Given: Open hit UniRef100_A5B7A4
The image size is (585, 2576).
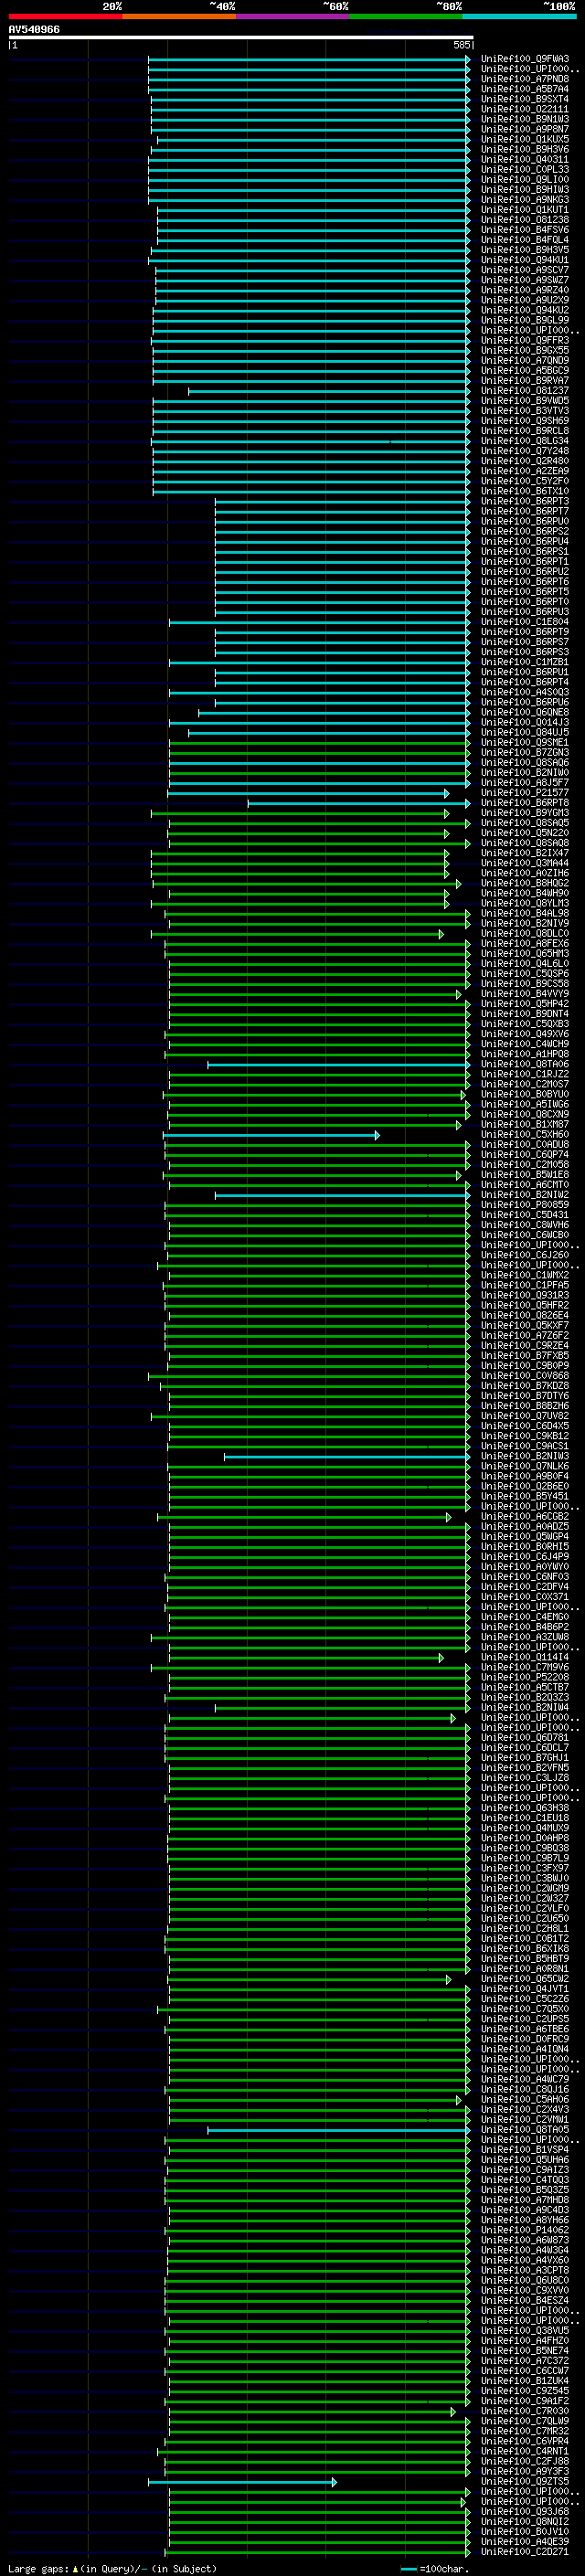Looking at the screenshot, I should point(525,89).
